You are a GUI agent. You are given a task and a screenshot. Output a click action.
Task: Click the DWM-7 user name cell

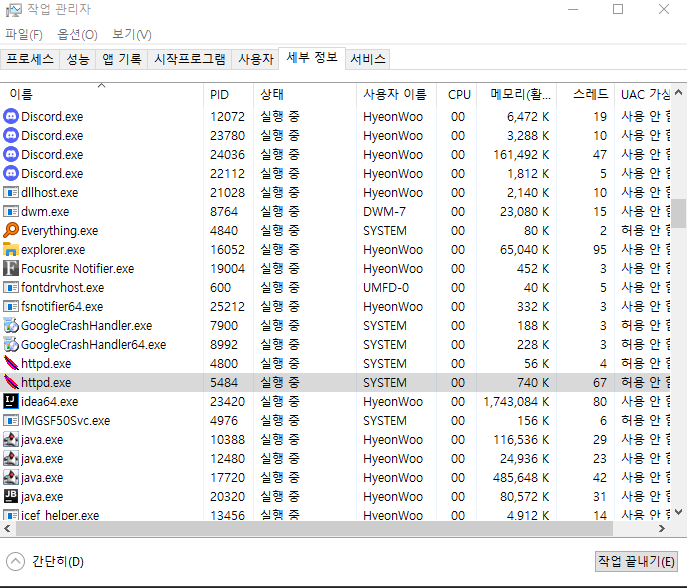(384, 211)
